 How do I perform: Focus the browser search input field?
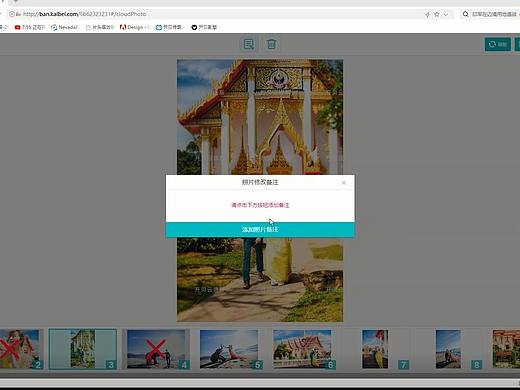click(x=495, y=14)
